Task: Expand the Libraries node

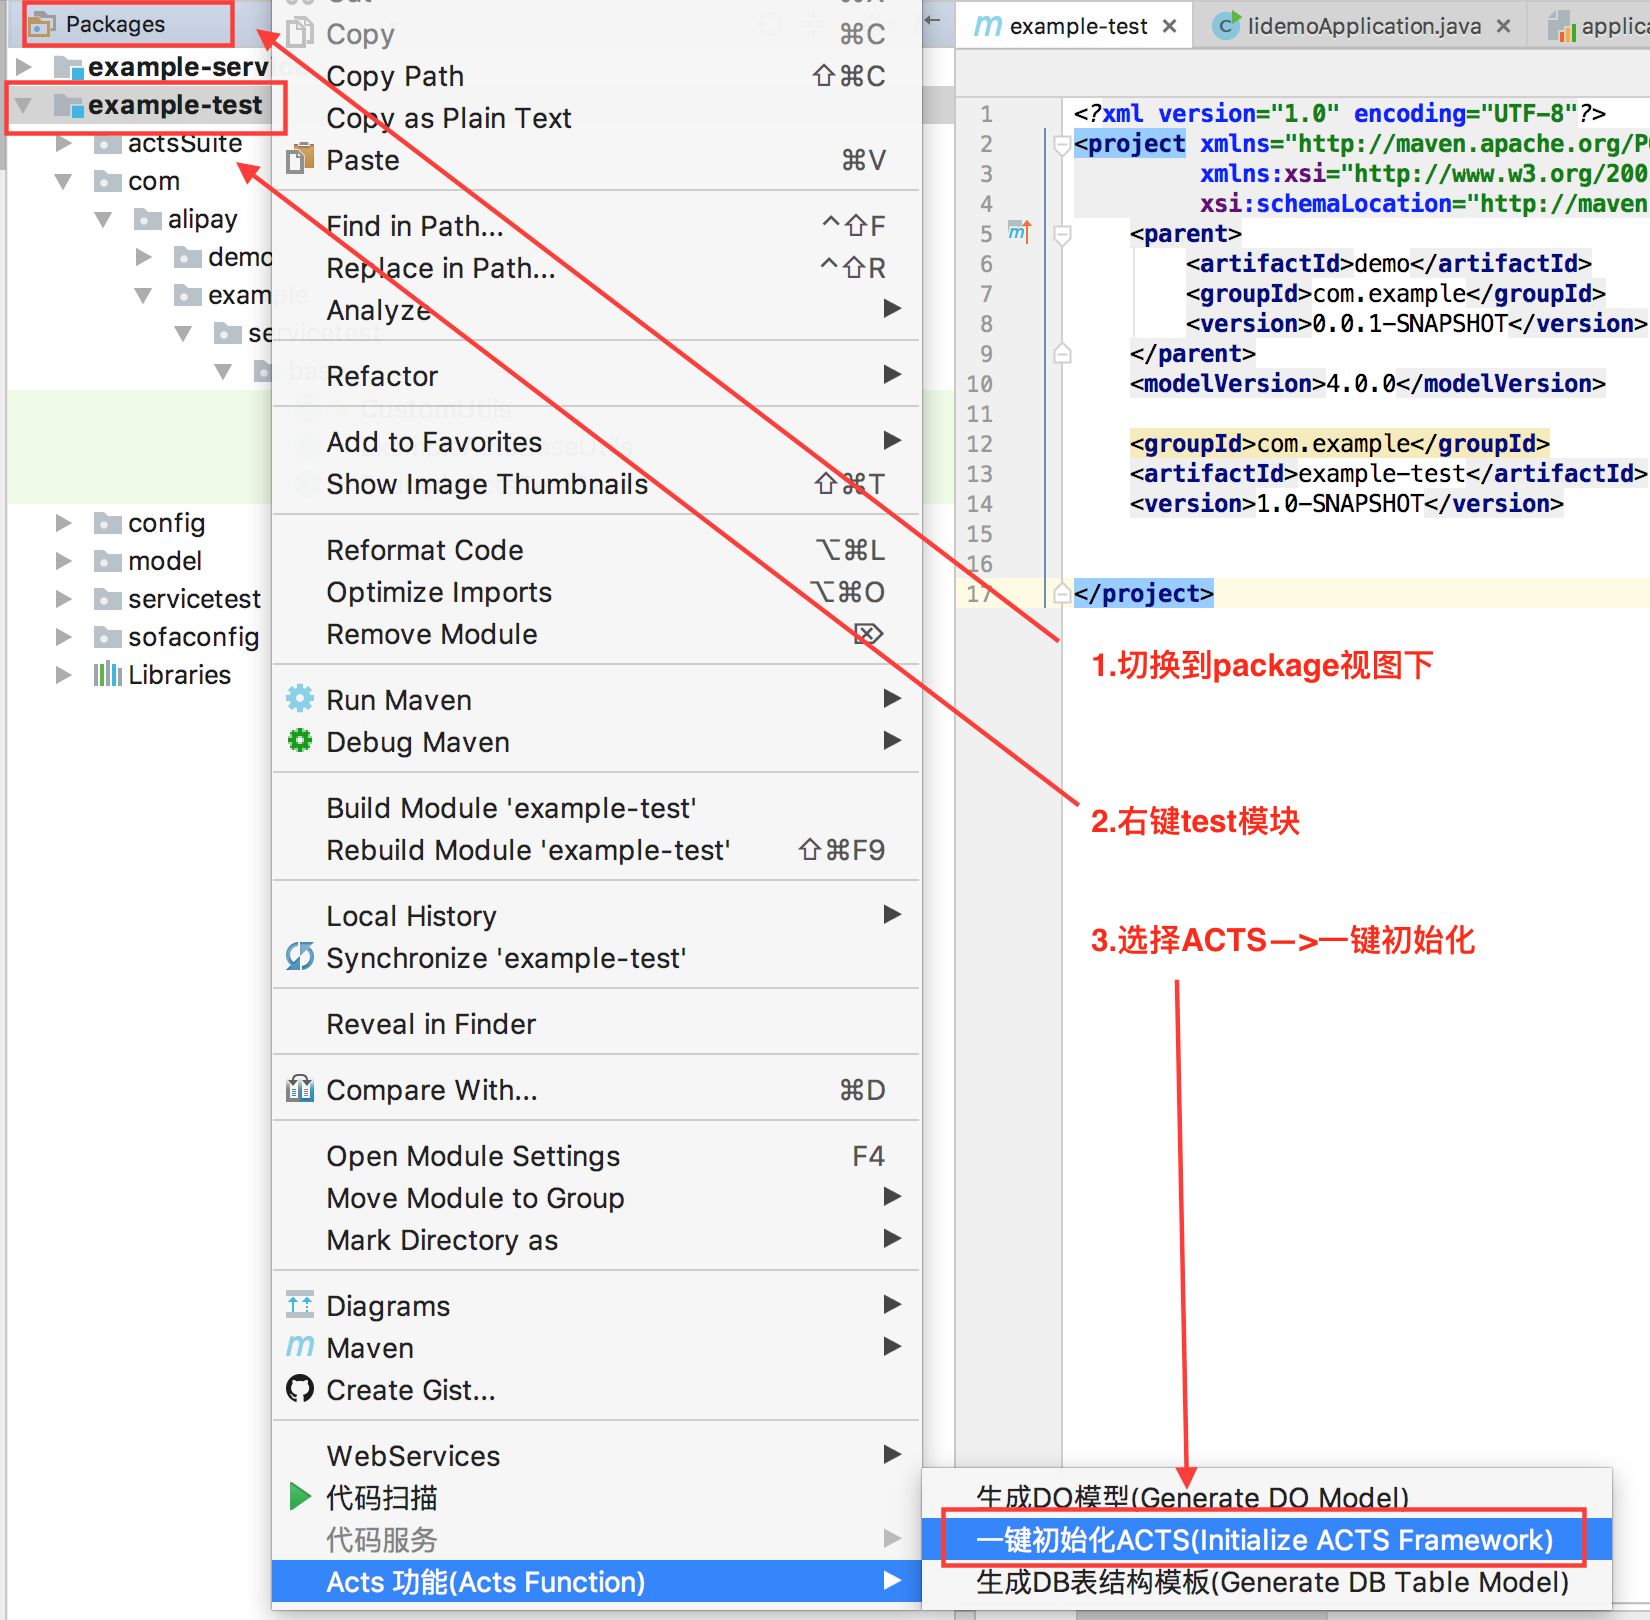Action: coord(63,674)
